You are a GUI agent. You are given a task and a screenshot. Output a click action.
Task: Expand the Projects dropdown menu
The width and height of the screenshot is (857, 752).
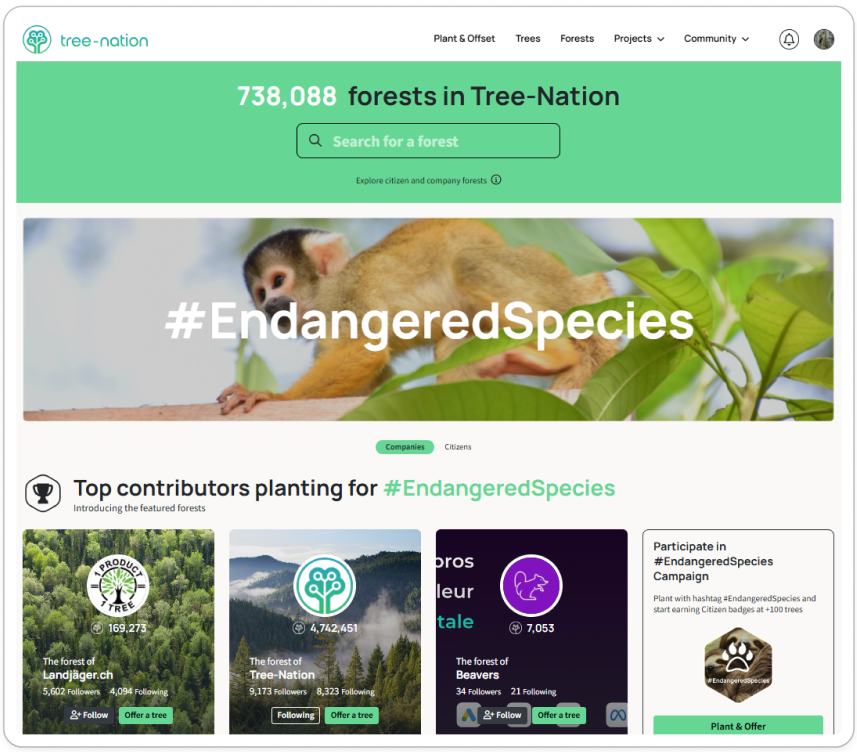638,39
